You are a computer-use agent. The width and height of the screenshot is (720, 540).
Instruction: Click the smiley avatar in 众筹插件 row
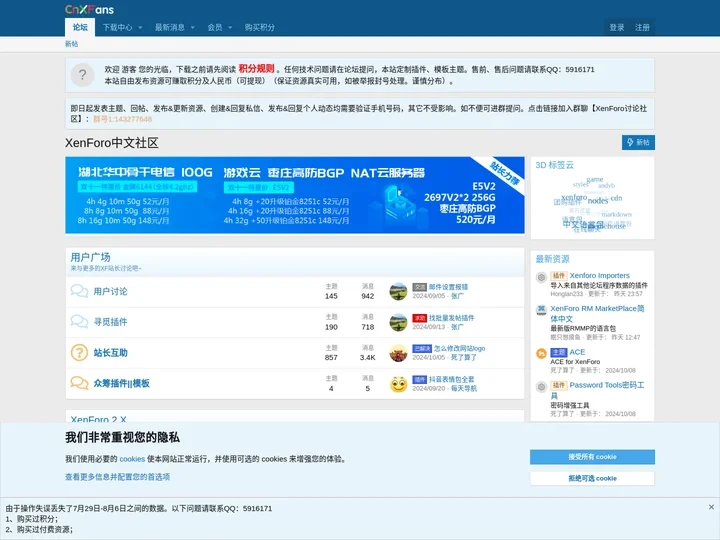pos(398,384)
